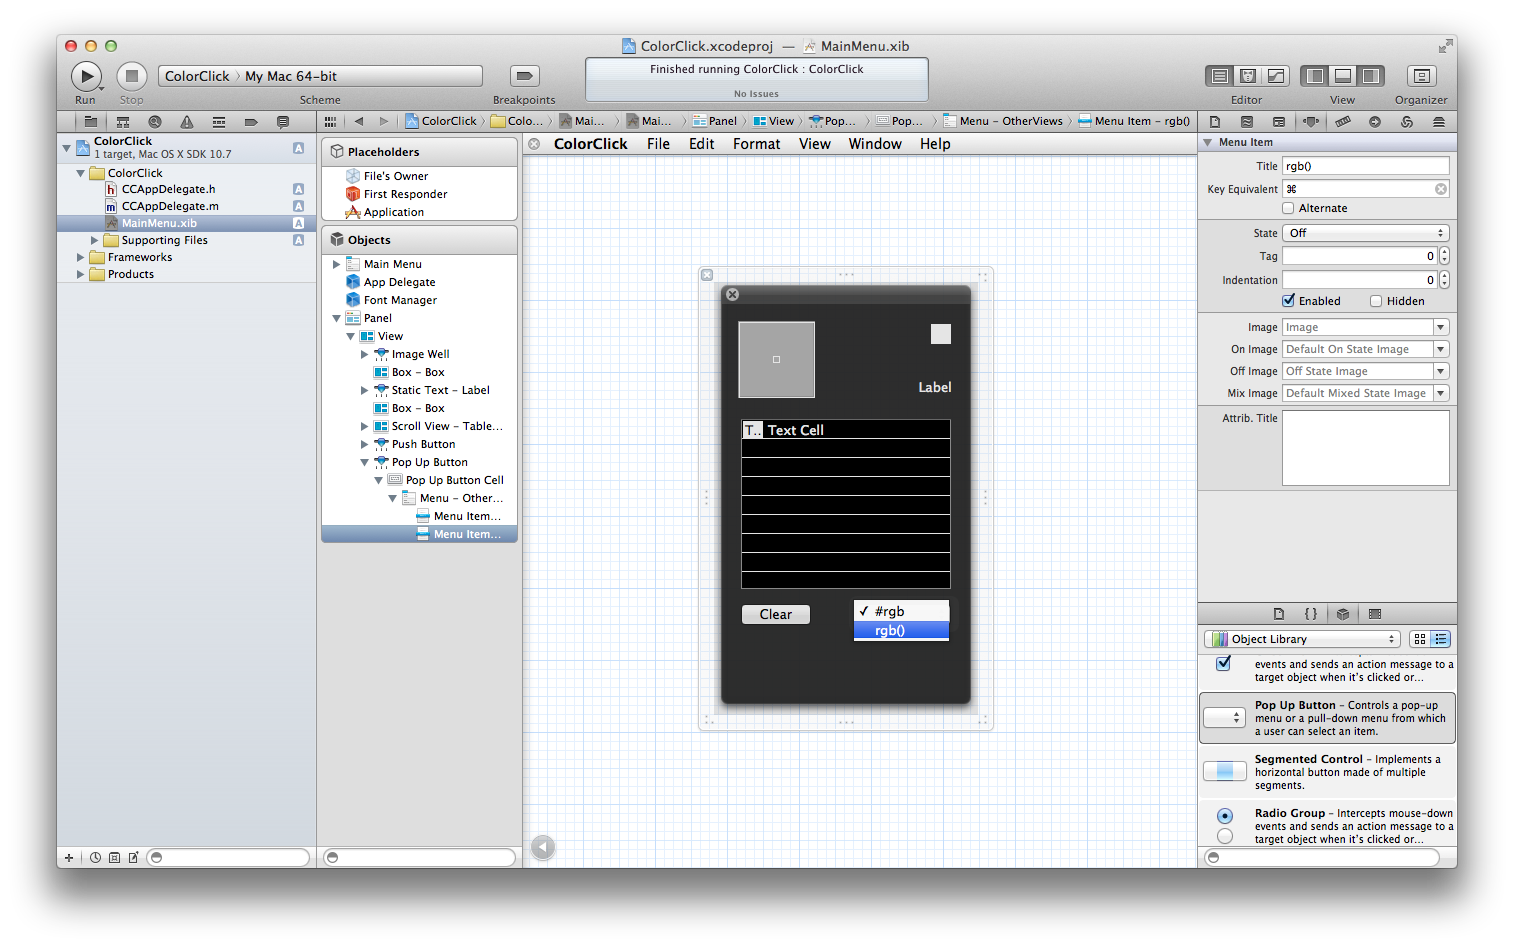
Task: Open the Code Snippet library
Action: [1310, 614]
